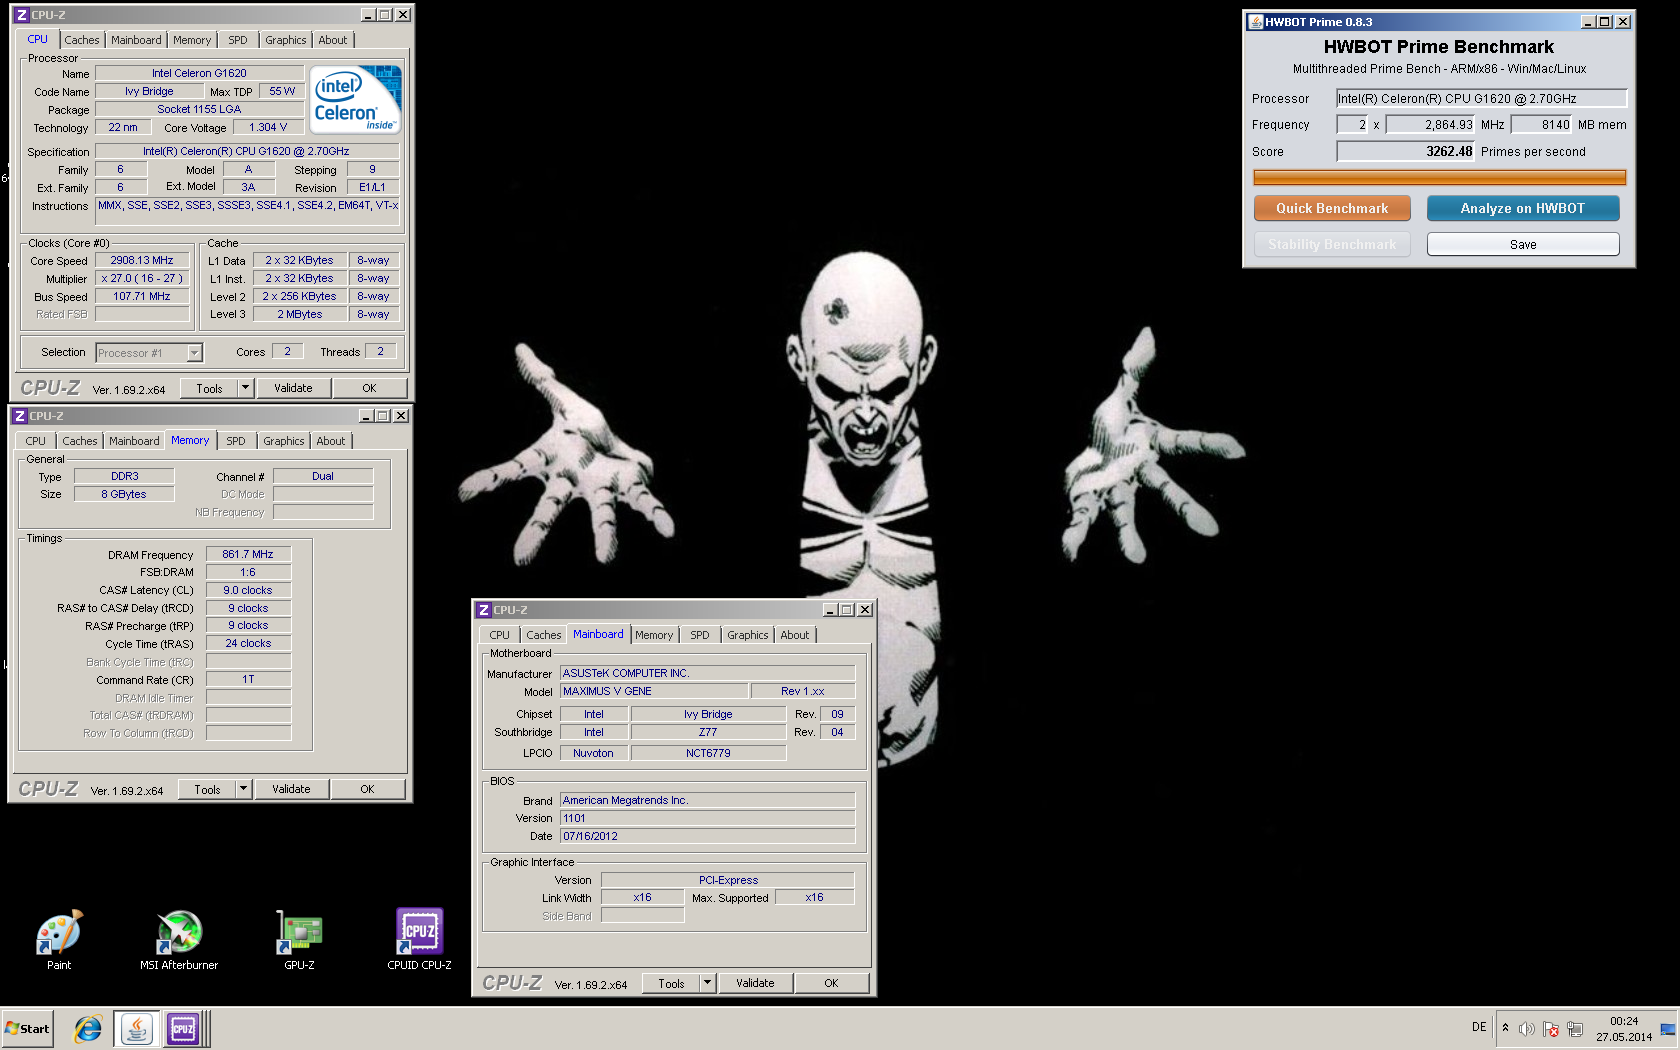Click the orange benchmark progress bar

(x=1440, y=177)
